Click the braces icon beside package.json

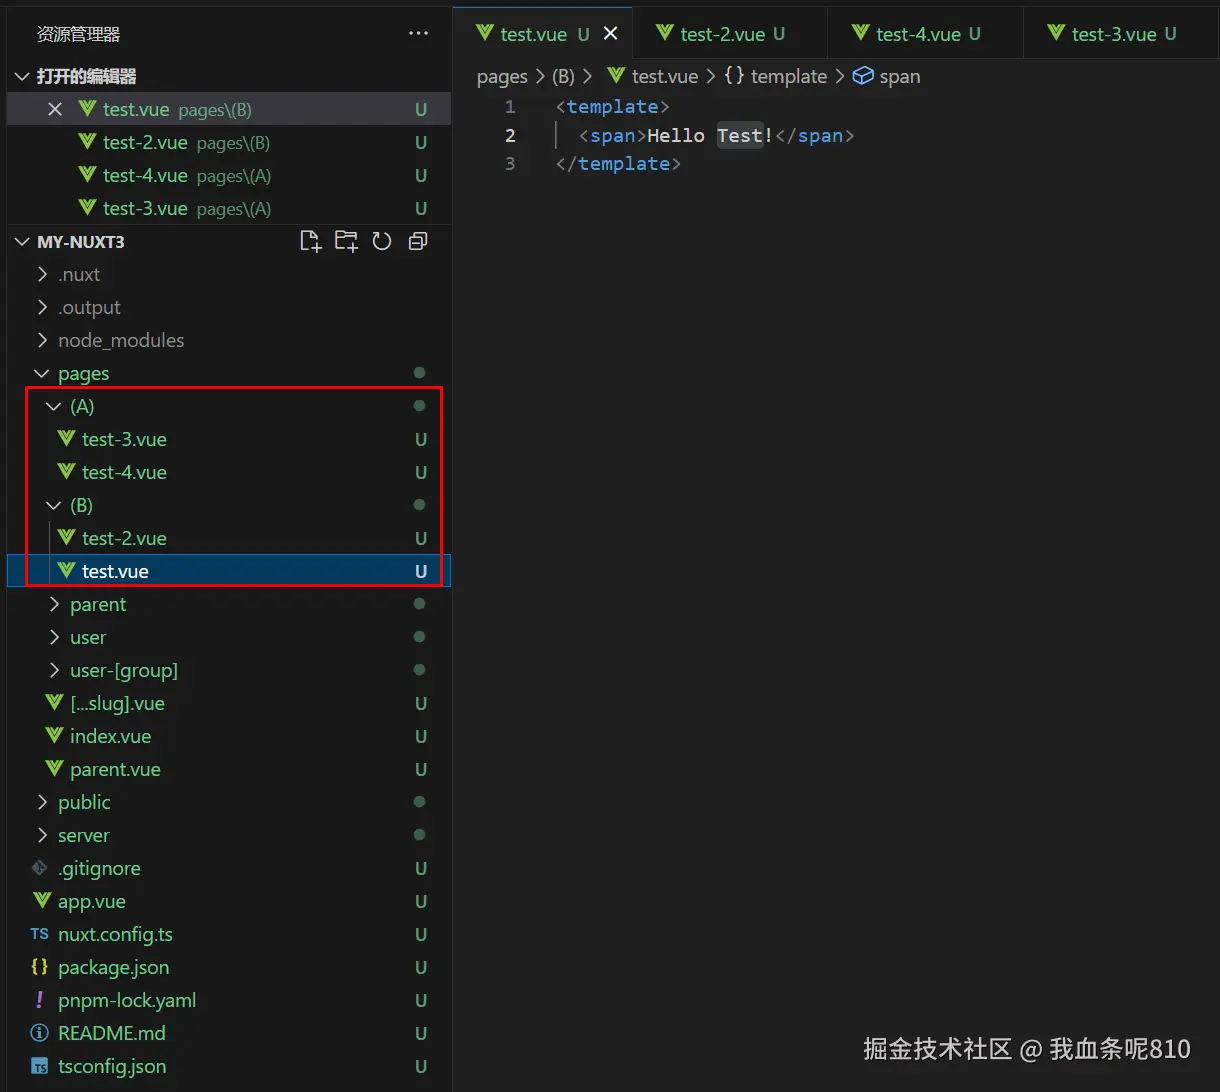point(39,967)
